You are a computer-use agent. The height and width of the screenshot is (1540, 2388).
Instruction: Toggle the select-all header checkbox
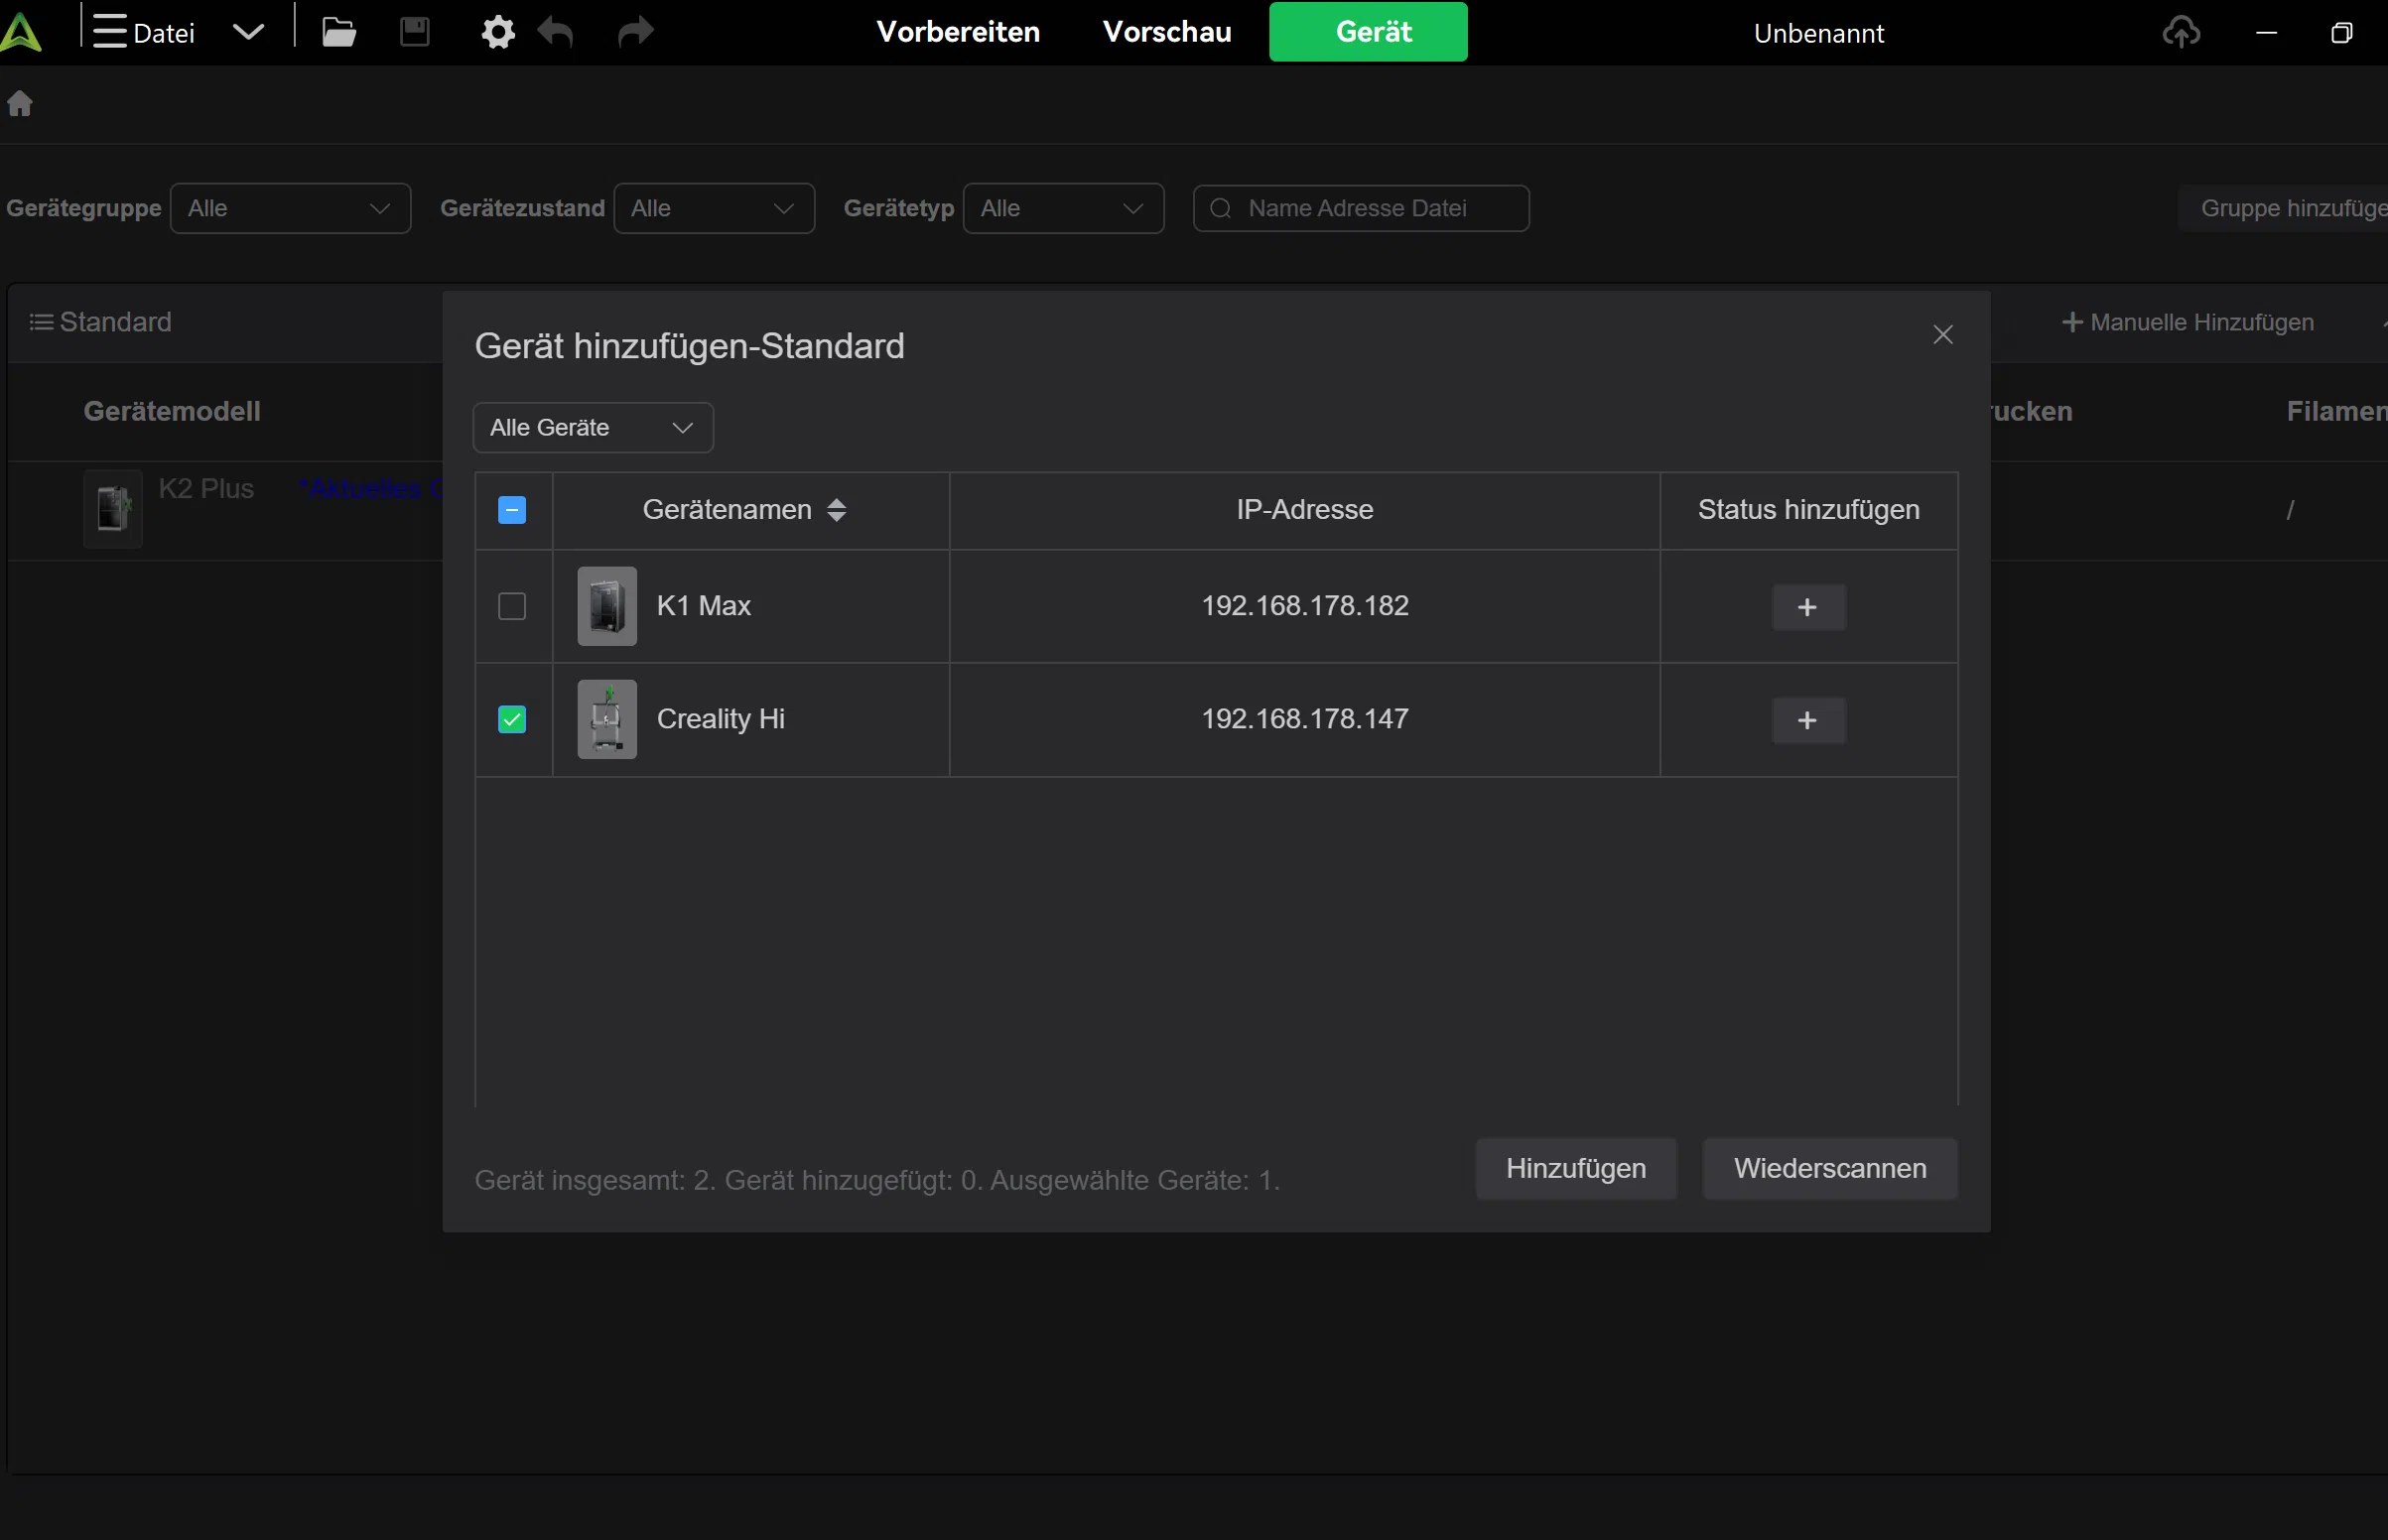512,510
